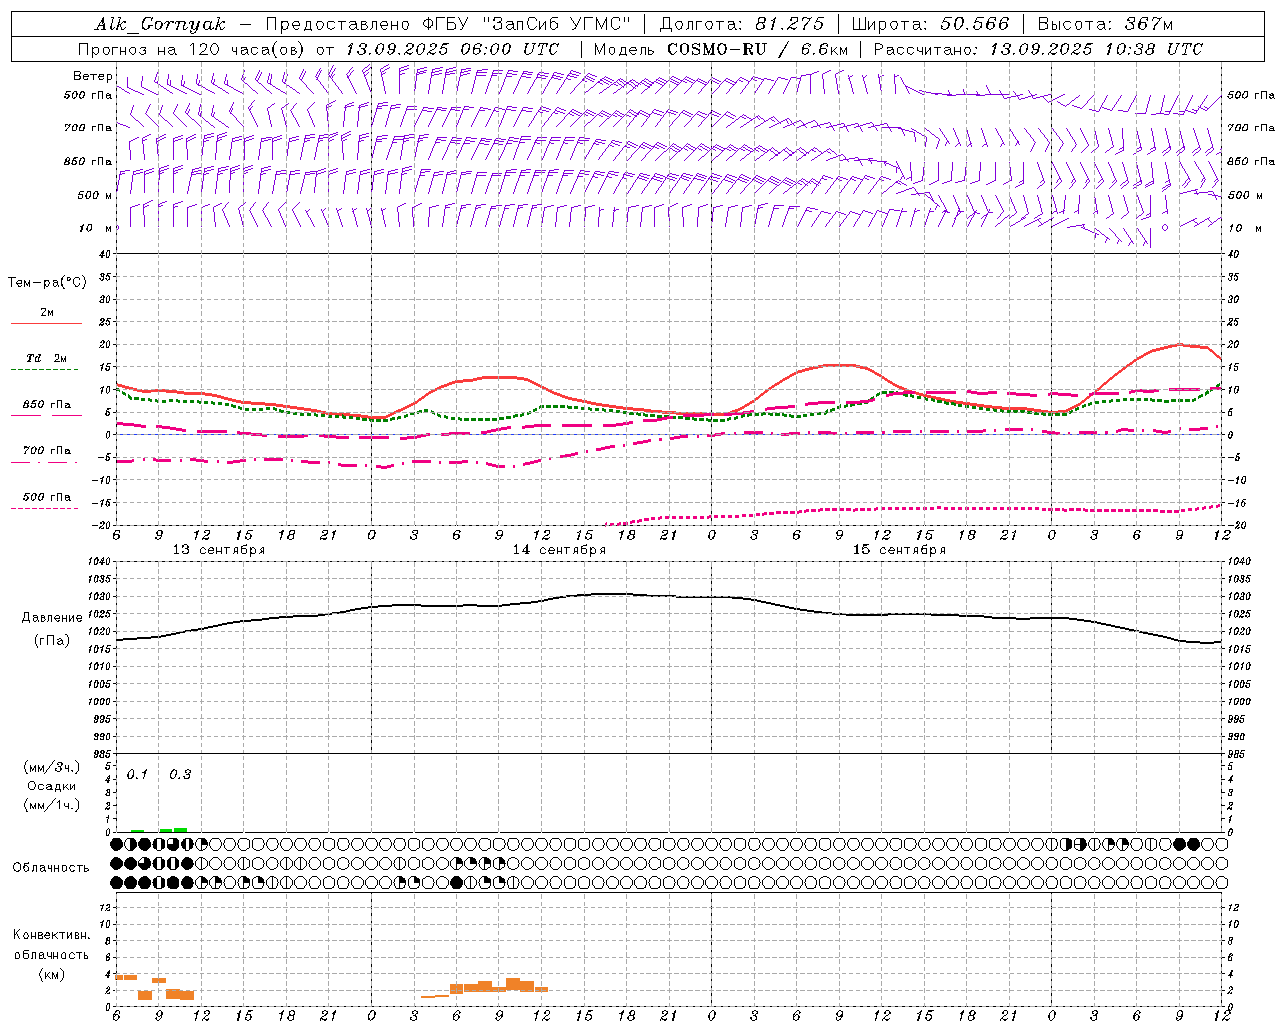This screenshot has width=1280, height=1024.
Task: Click the latitude value Широта: 50.566
Action: point(929,24)
